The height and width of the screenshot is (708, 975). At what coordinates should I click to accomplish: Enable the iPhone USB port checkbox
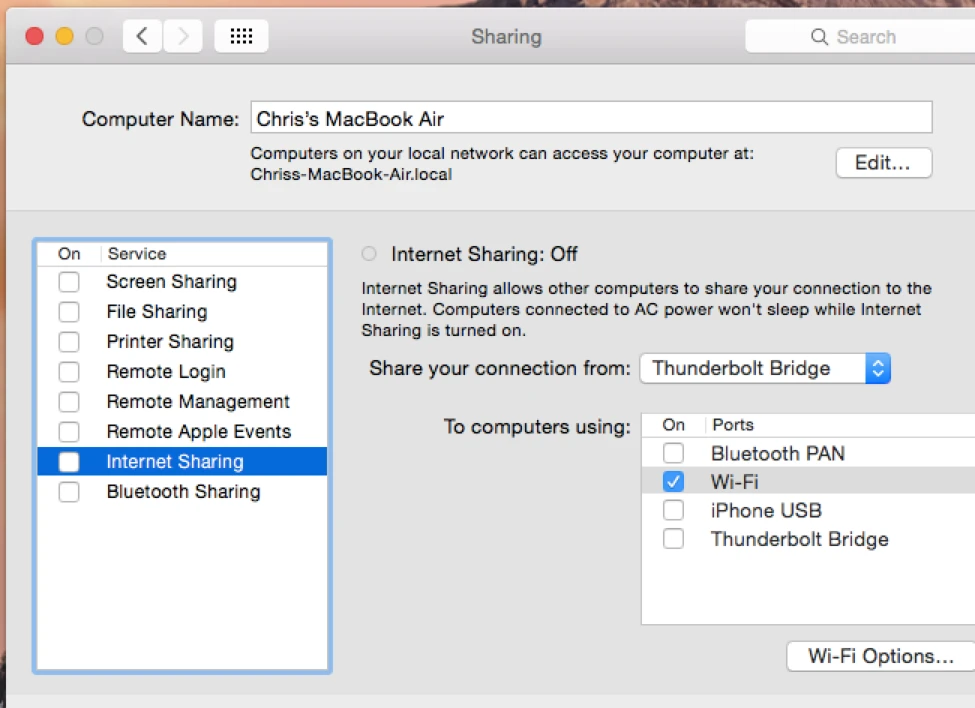(674, 511)
